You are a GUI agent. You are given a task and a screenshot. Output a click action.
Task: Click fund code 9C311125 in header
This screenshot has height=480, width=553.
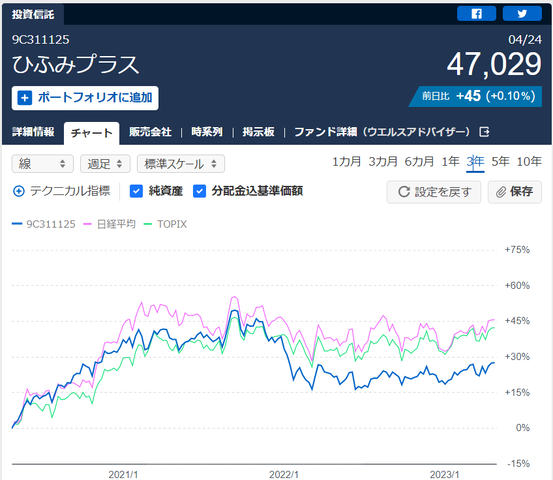click(x=41, y=40)
